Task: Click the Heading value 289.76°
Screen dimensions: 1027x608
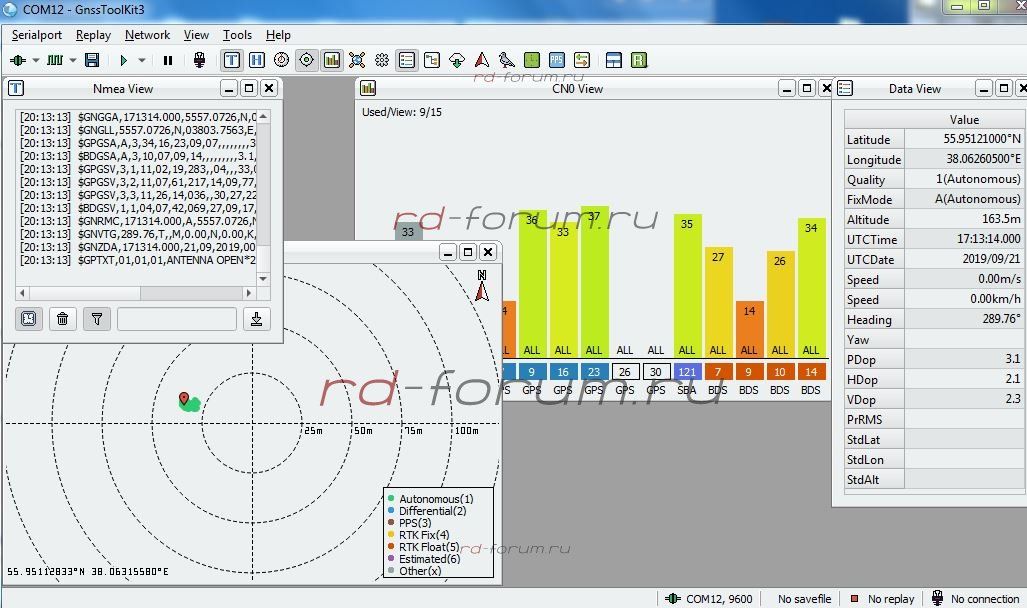Action: tap(1001, 319)
